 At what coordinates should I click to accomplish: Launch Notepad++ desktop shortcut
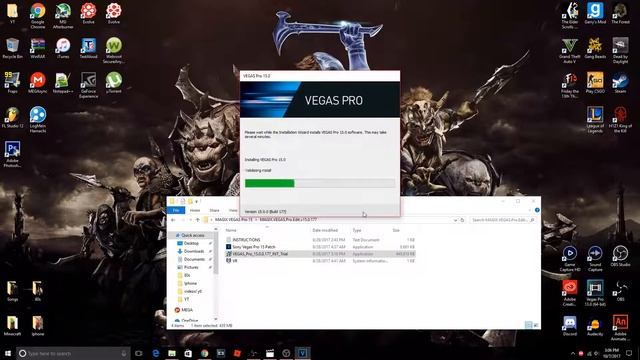(63, 82)
